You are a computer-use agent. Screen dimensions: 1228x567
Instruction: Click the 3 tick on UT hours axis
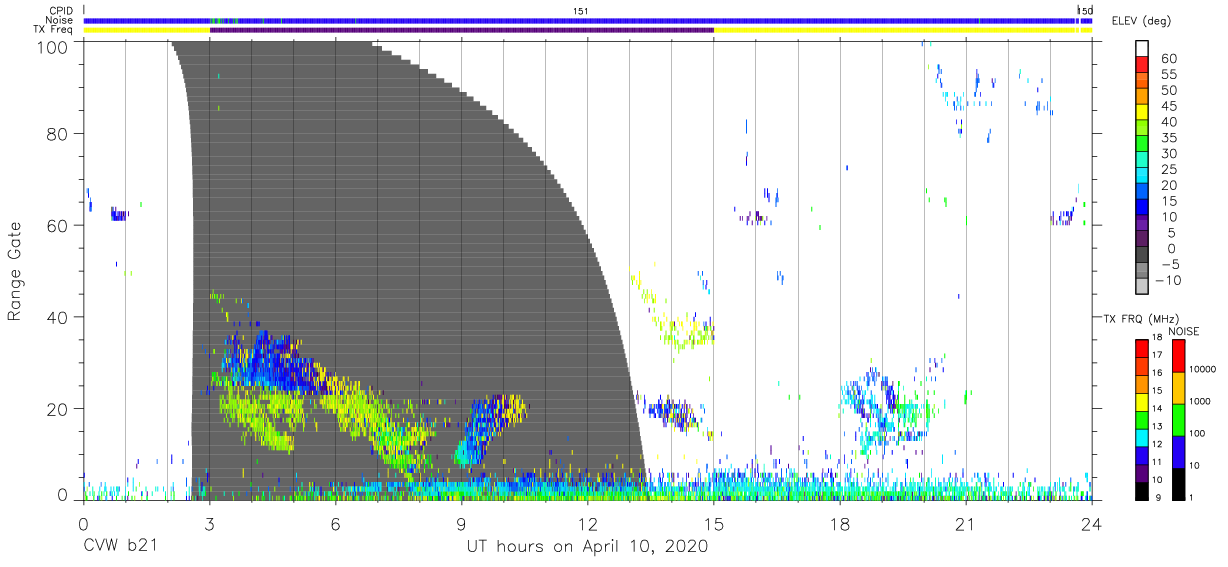tap(209, 523)
